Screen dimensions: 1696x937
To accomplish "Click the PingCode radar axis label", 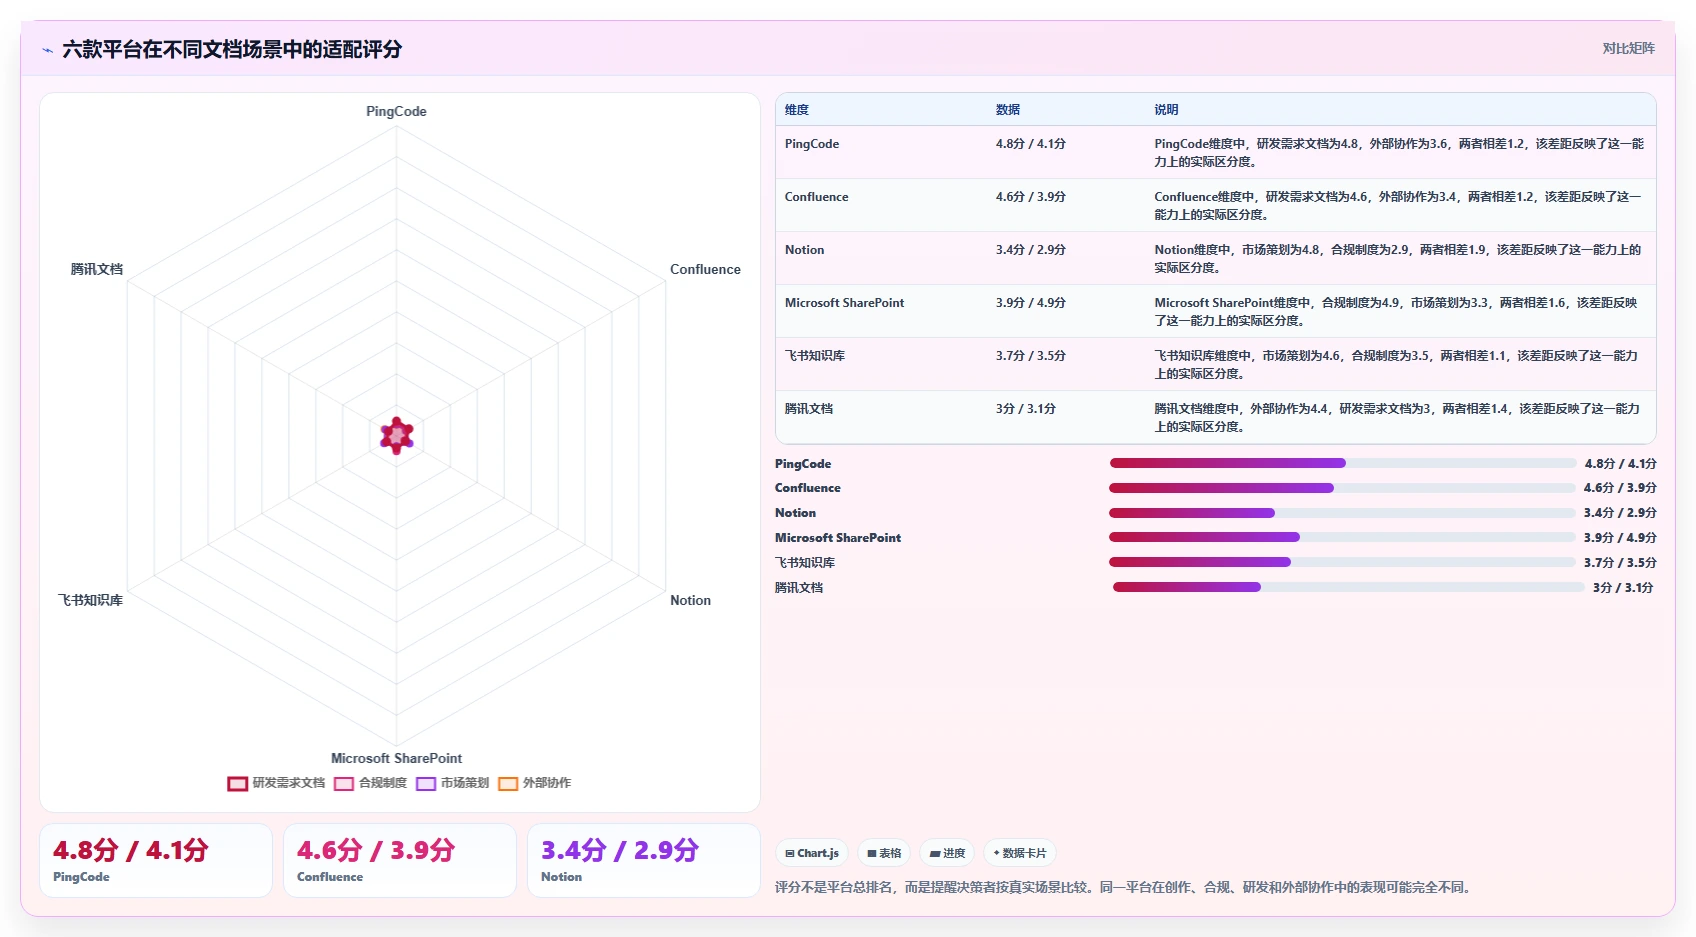I will [x=396, y=111].
